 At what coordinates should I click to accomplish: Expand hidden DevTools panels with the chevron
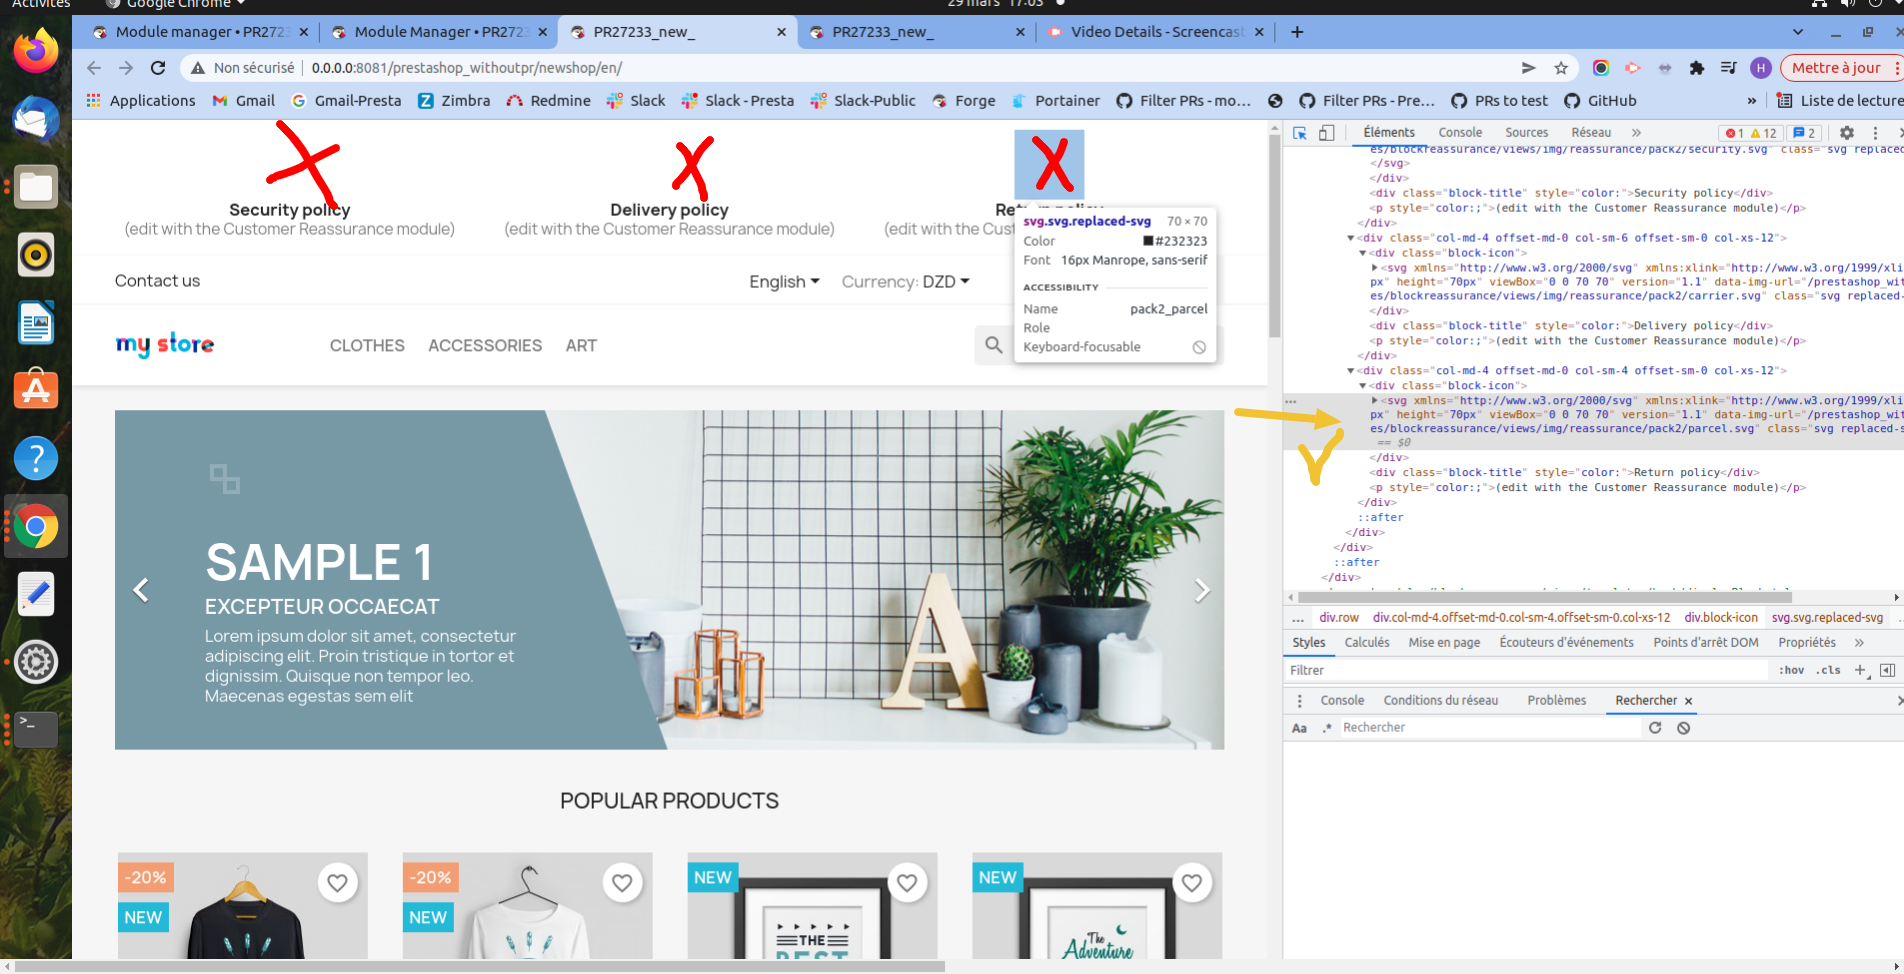[1636, 132]
